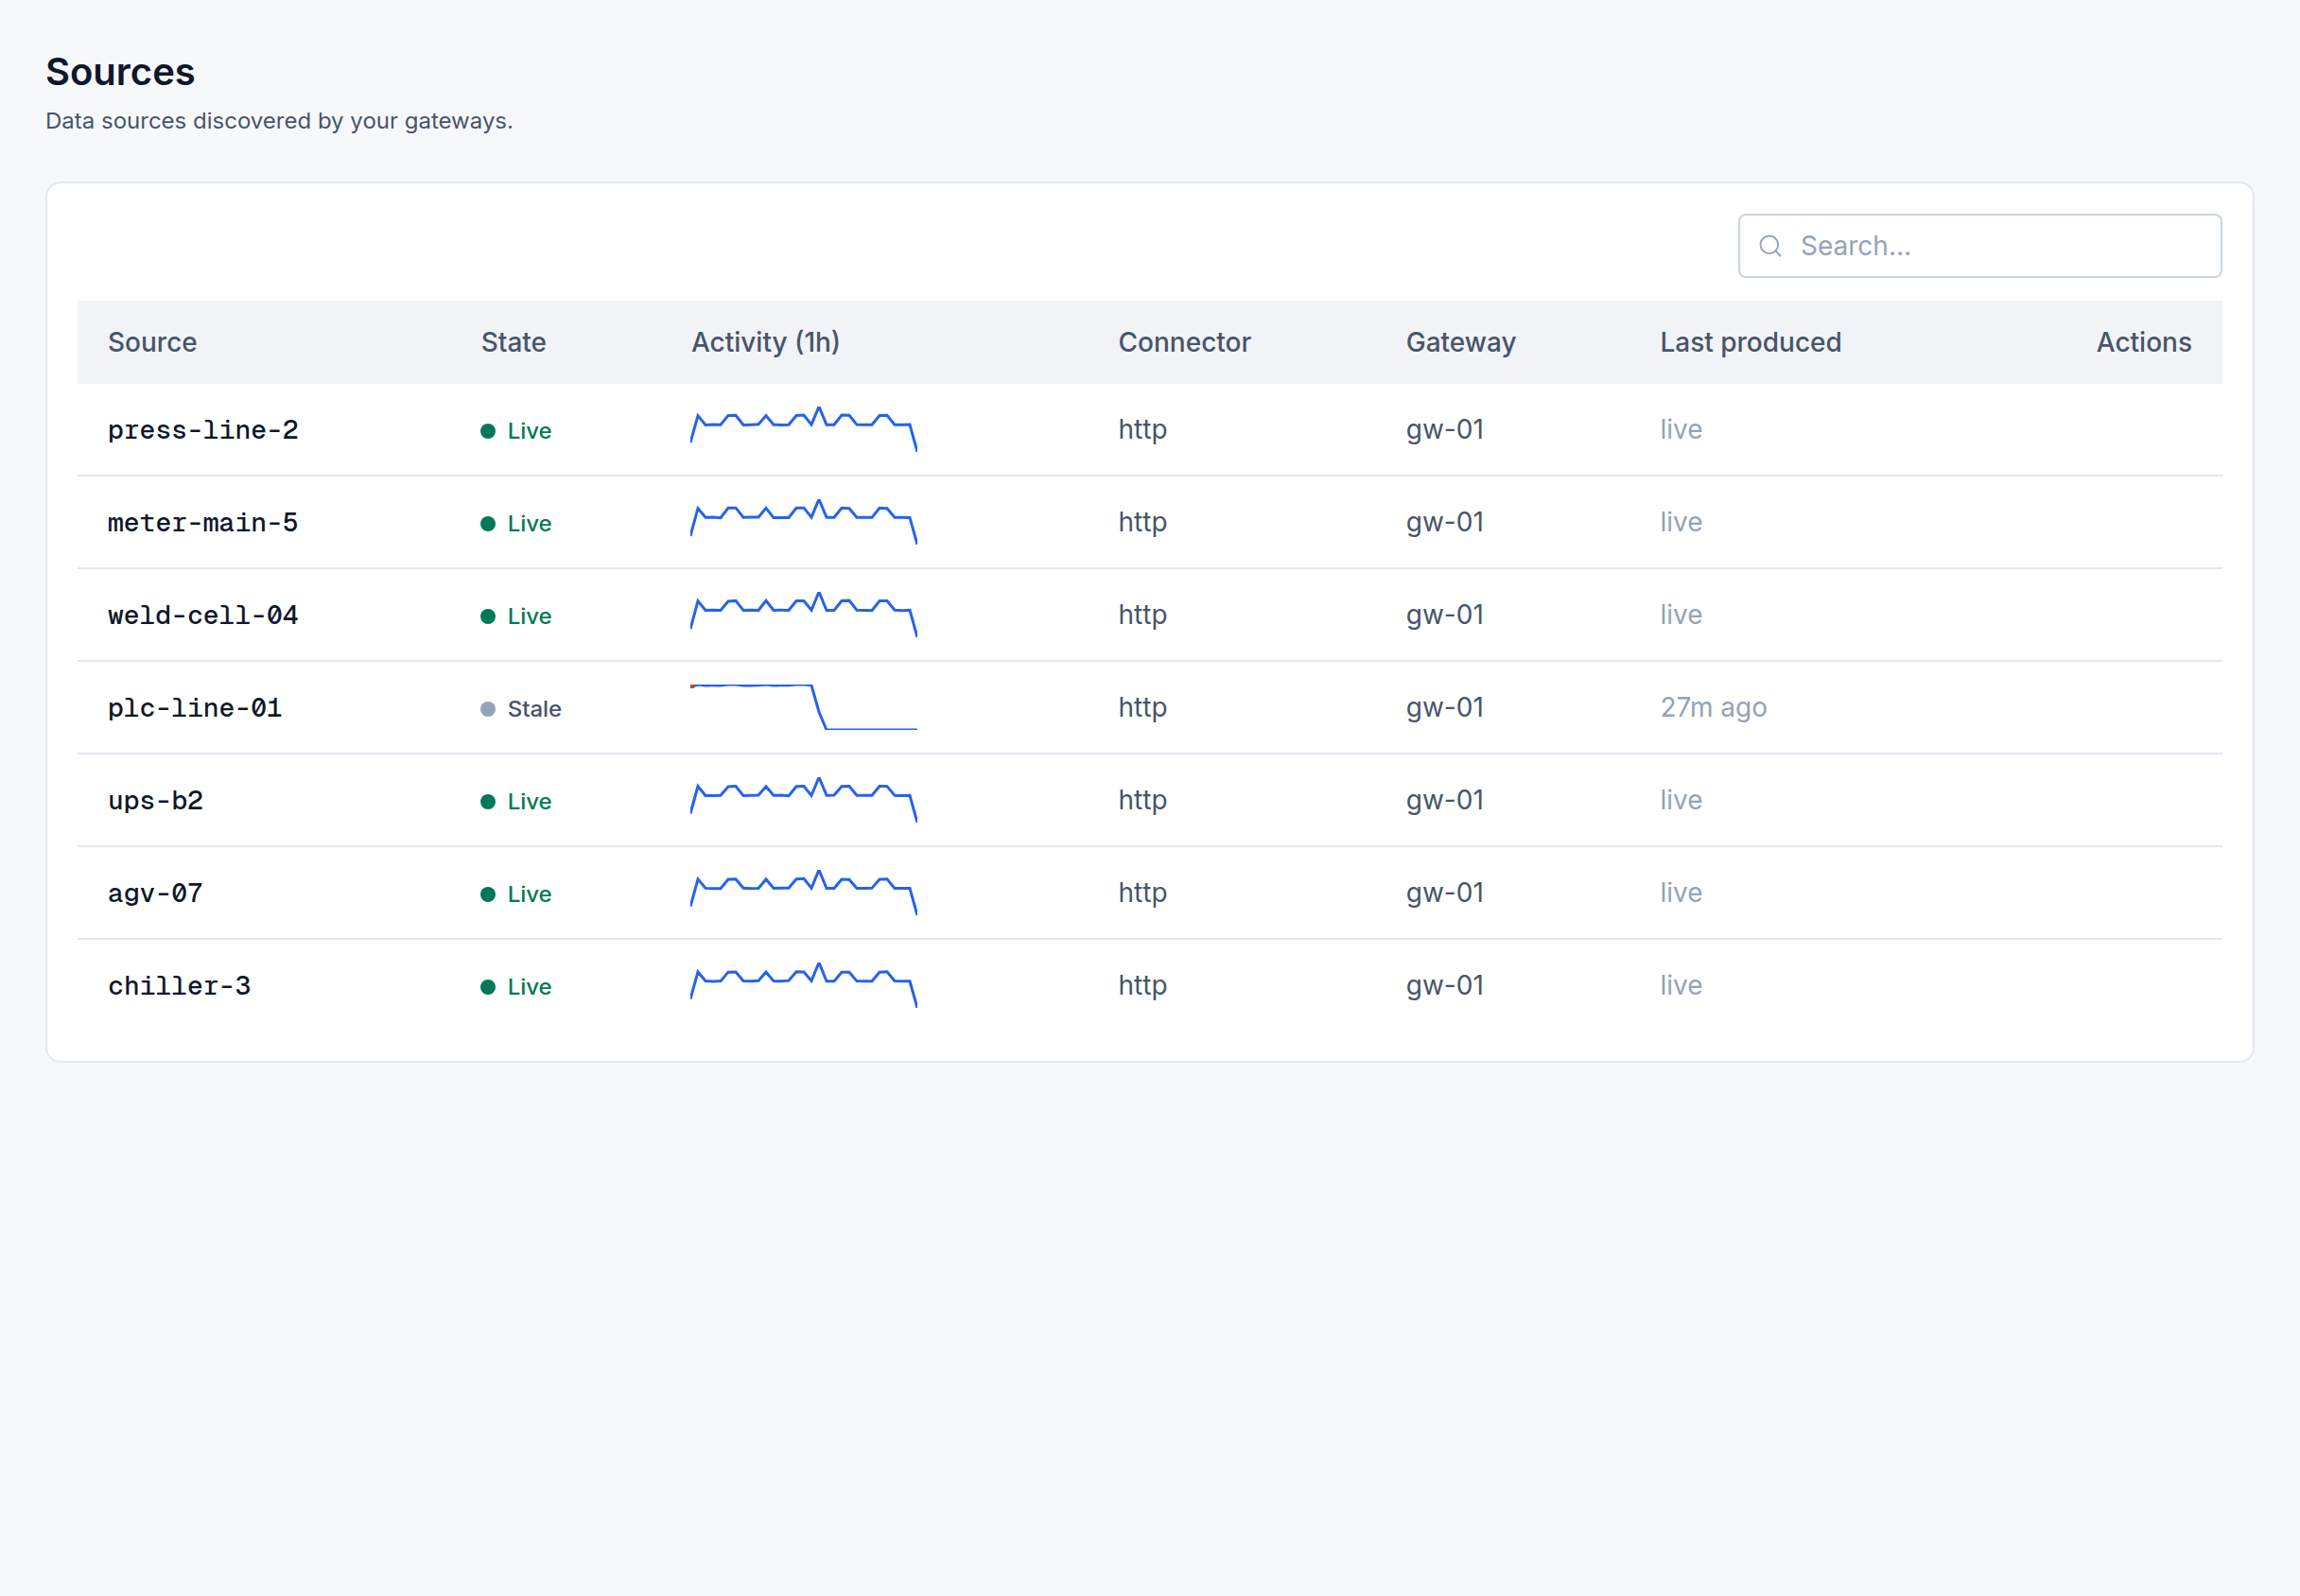The image size is (2300, 1596).
Task: Click the data sources description subtitle
Action: [x=279, y=121]
